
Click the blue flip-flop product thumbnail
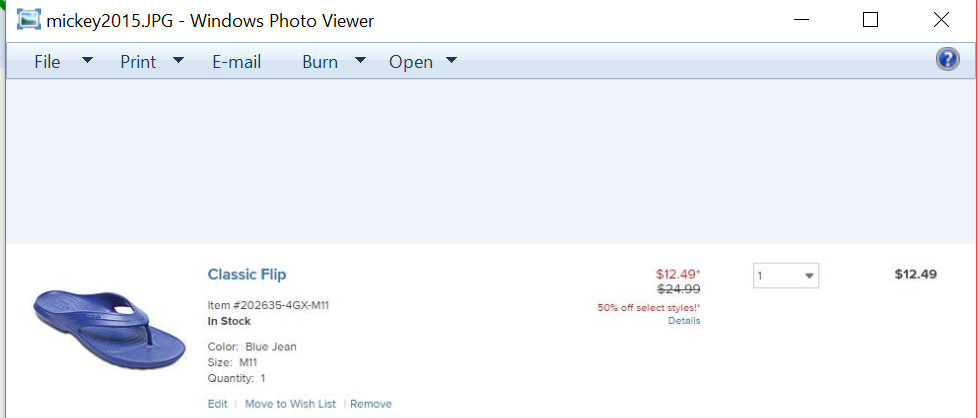(x=108, y=326)
